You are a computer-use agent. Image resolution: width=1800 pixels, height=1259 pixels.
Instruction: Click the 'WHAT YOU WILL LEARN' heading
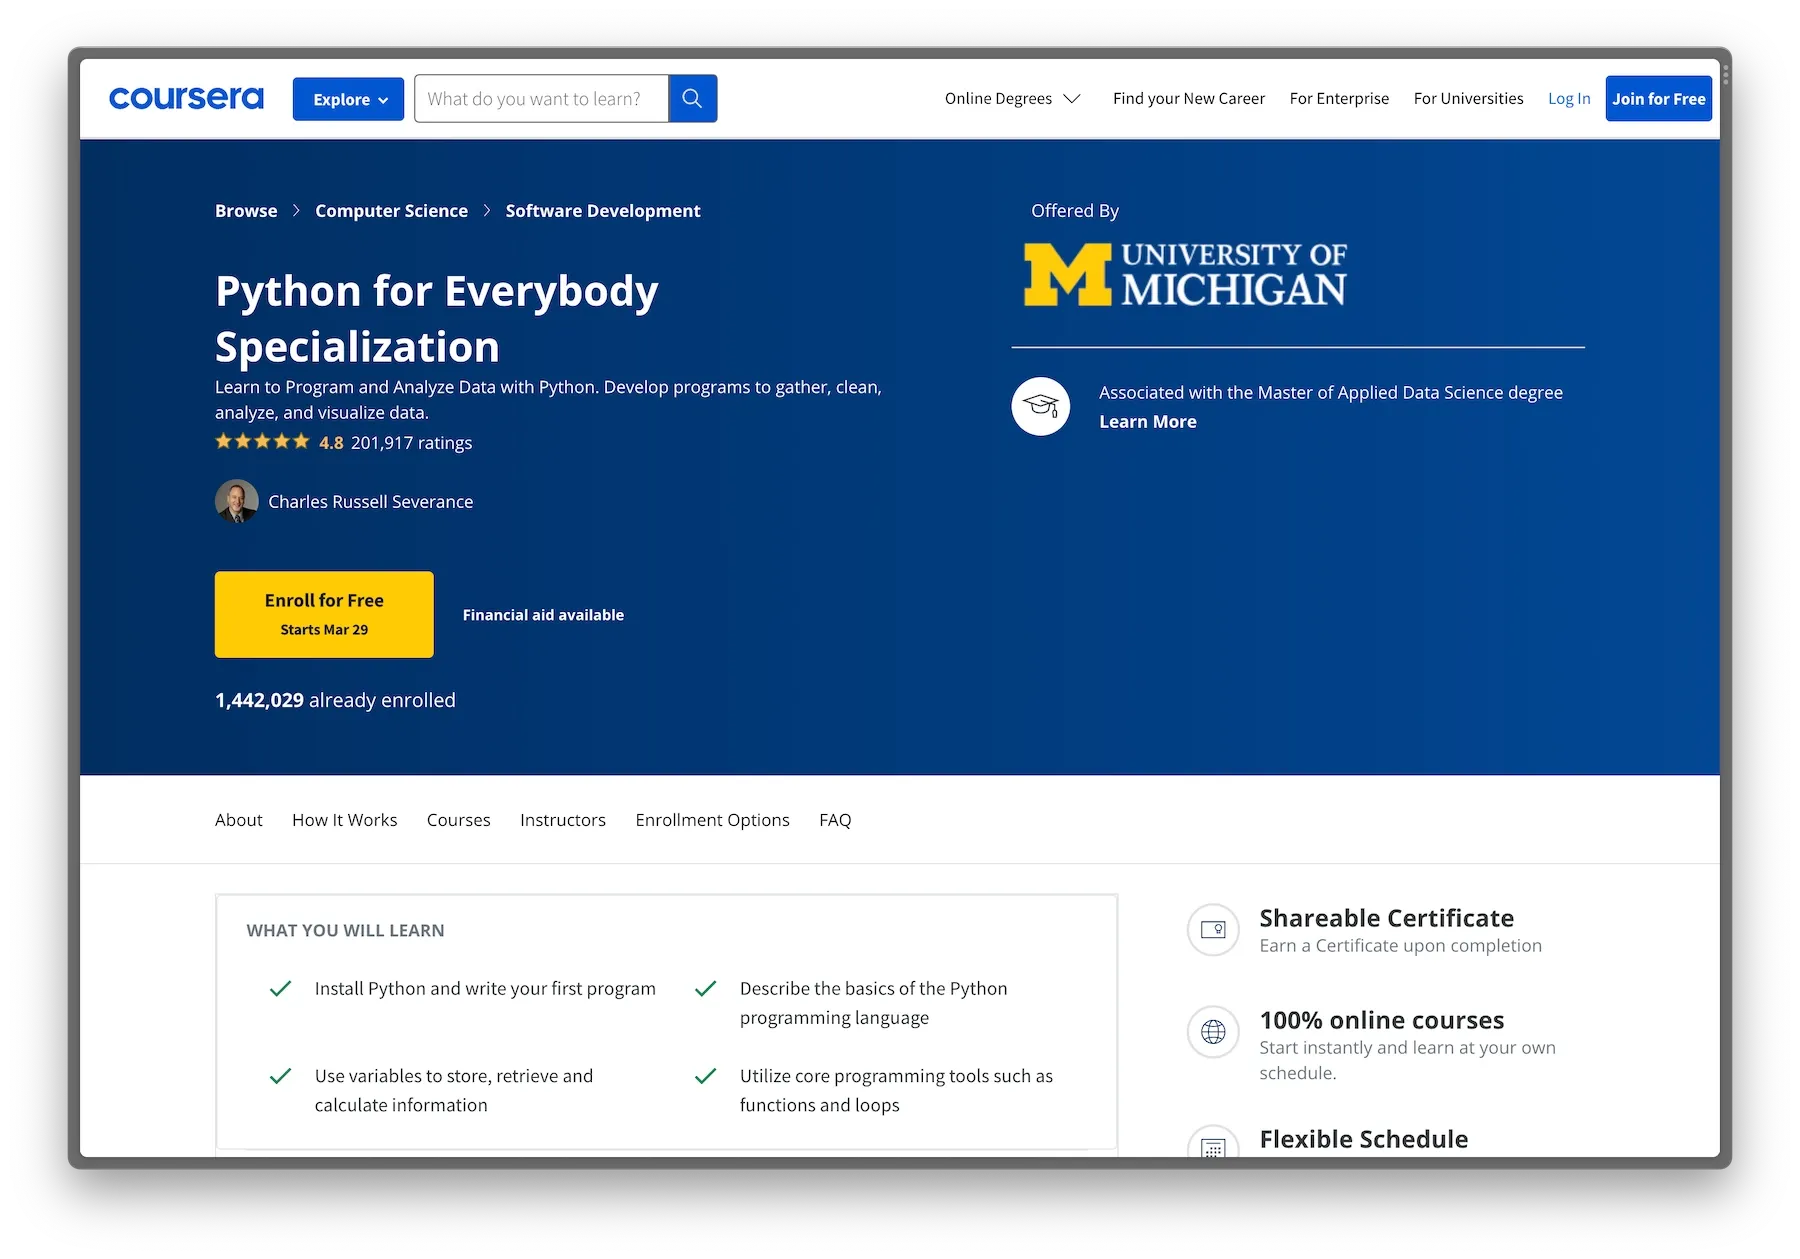click(345, 930)
